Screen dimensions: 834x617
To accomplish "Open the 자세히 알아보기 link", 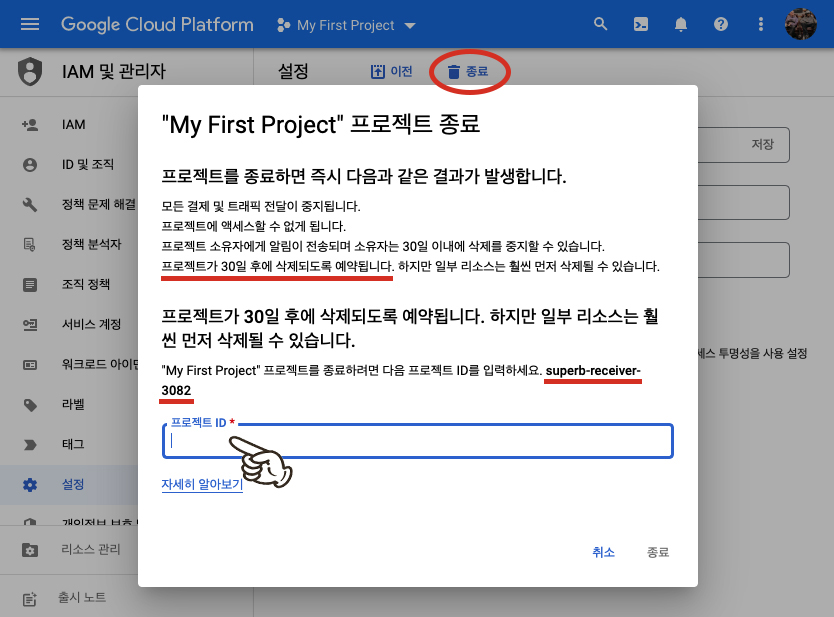I will click(x=202, y=485).
